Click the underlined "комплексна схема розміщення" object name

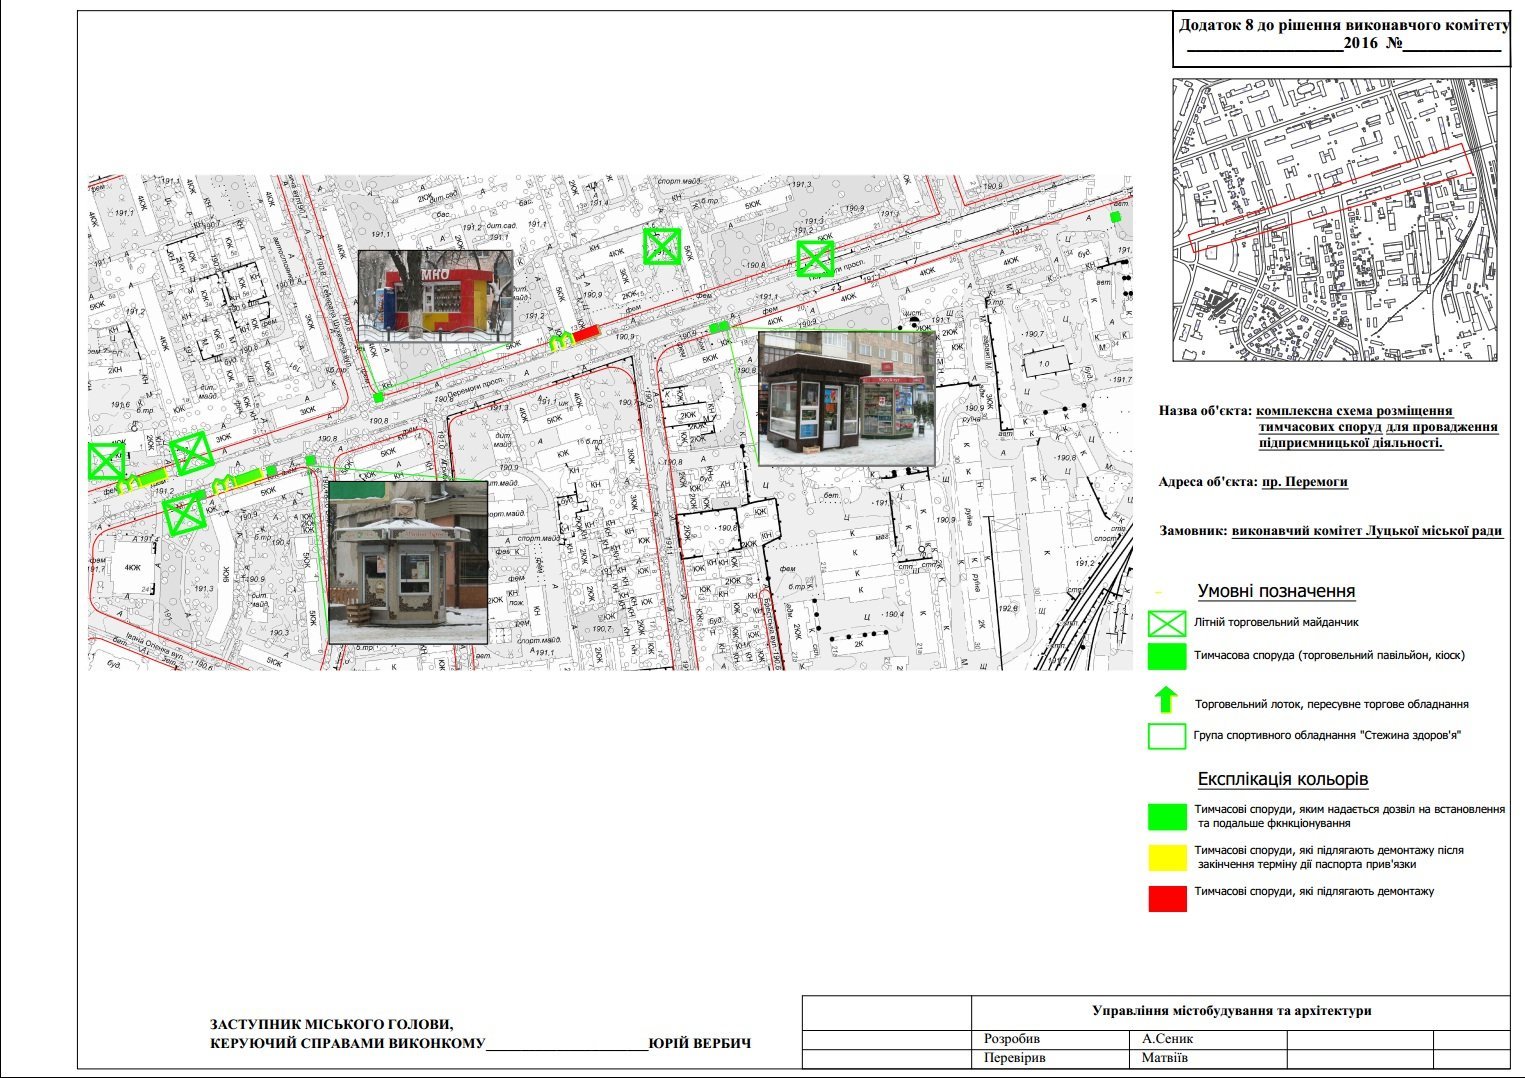tap(1354, 411)
